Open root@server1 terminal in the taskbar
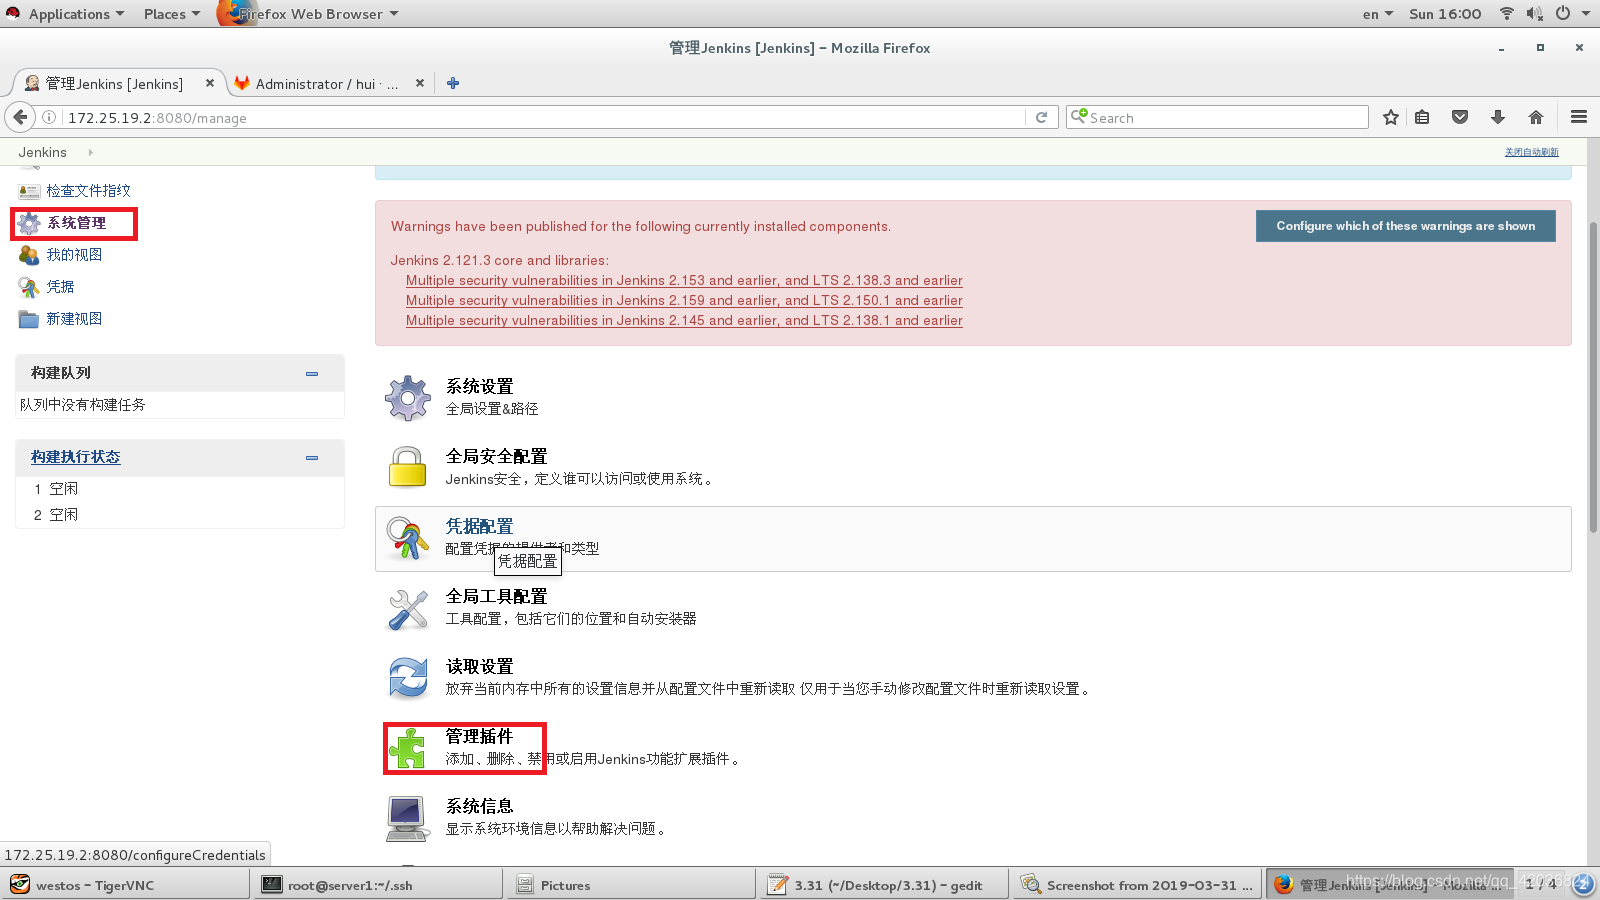1600x900 pixels. (378, 885)
